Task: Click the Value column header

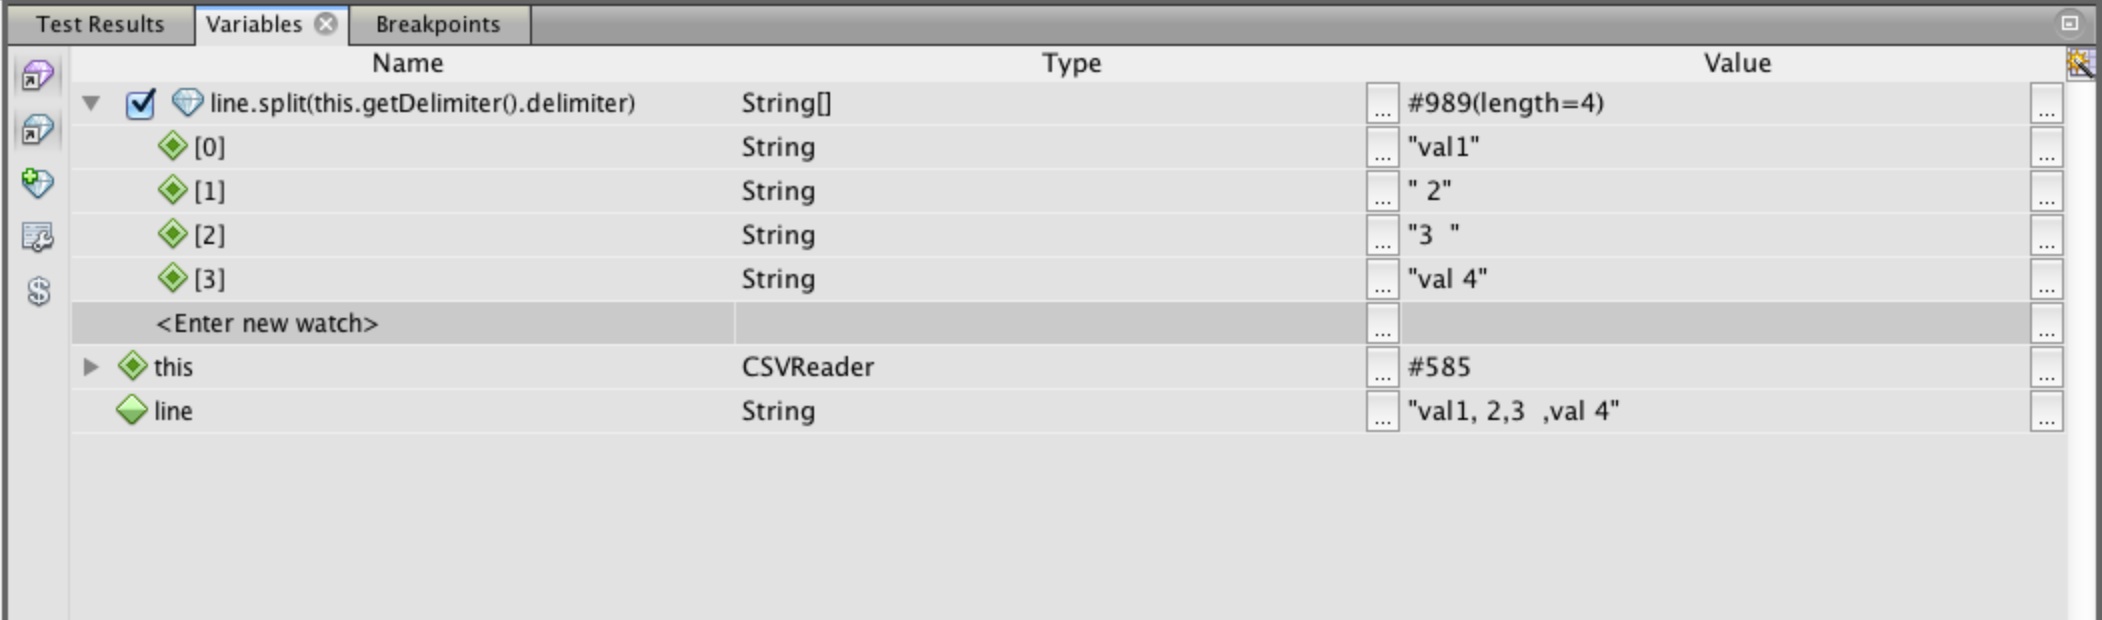Action: click(1737, 63)
